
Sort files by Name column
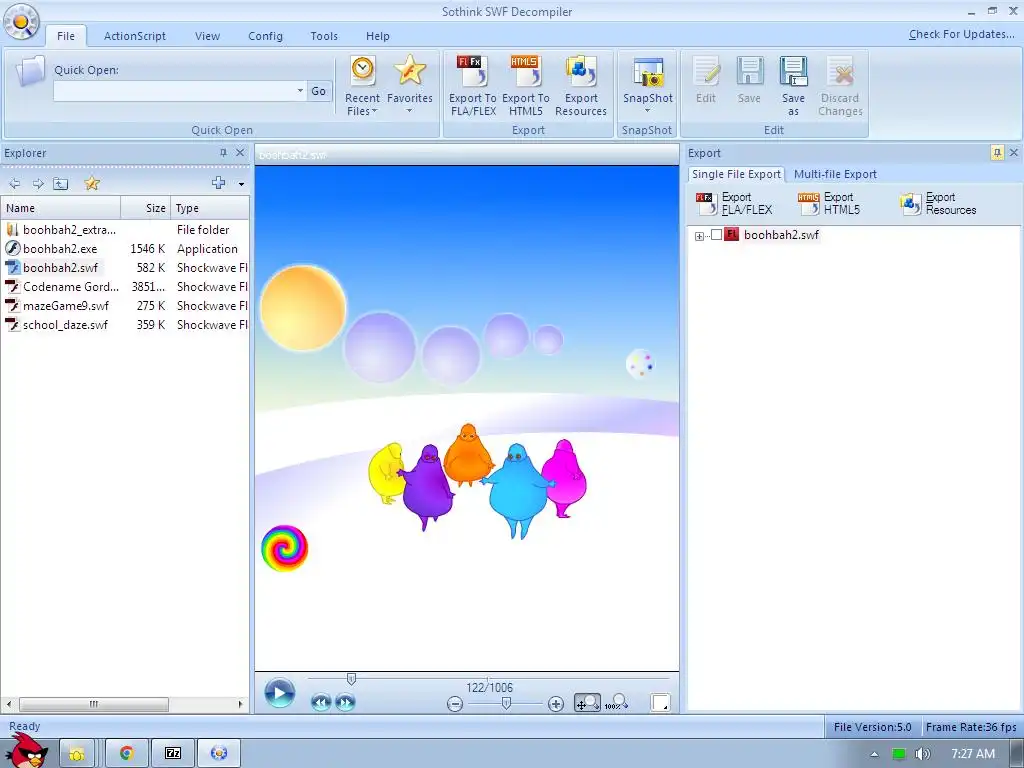pos(61,208)
